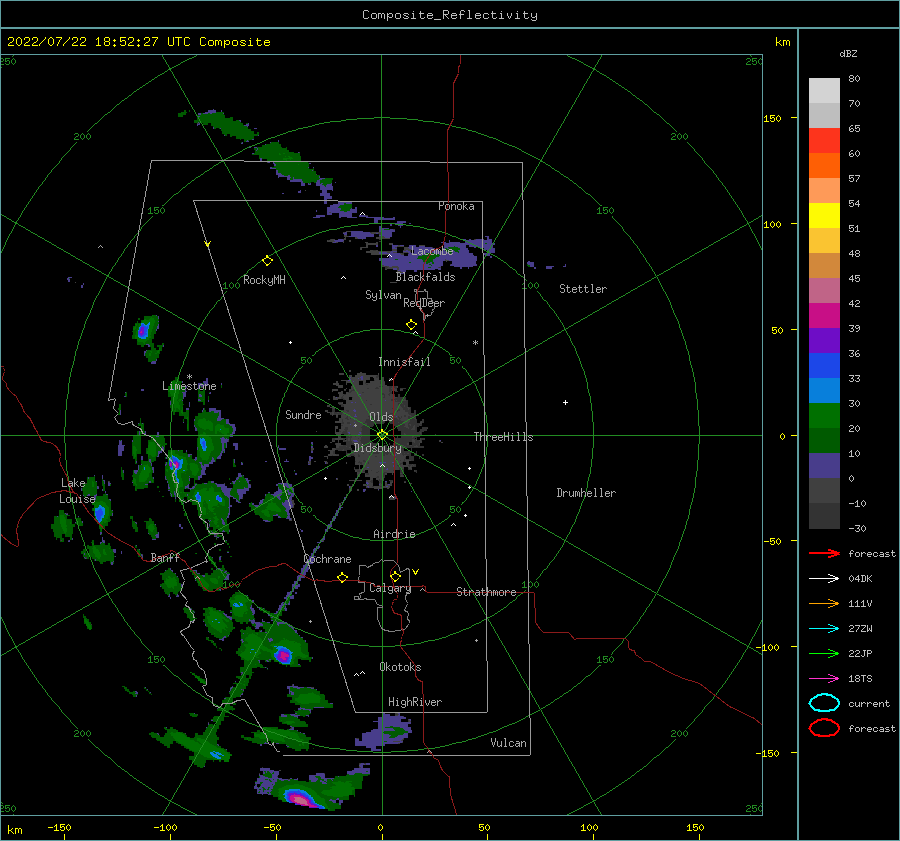Viewport: 900px width, 841px height.
Task: Click the Limestone label
Action: pyautogui.click(x=189, y=386)
